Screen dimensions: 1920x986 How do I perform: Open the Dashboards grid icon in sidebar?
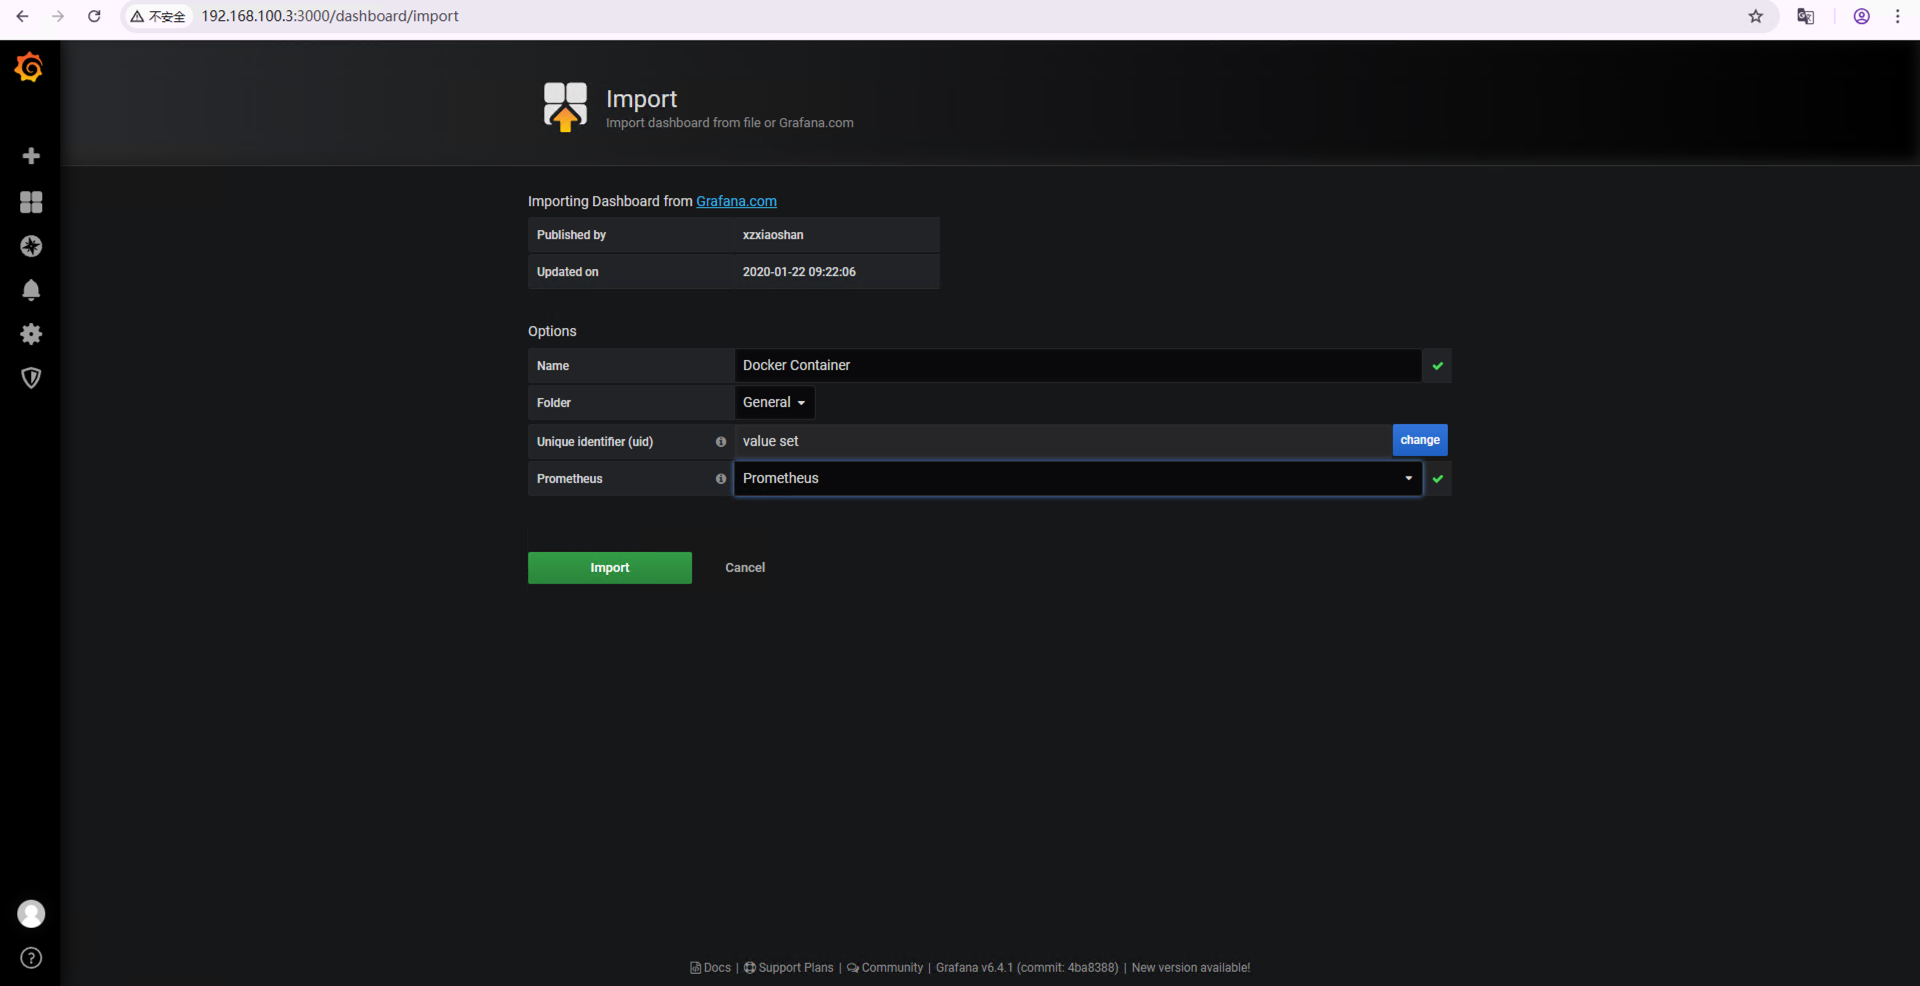pos(31,202)
